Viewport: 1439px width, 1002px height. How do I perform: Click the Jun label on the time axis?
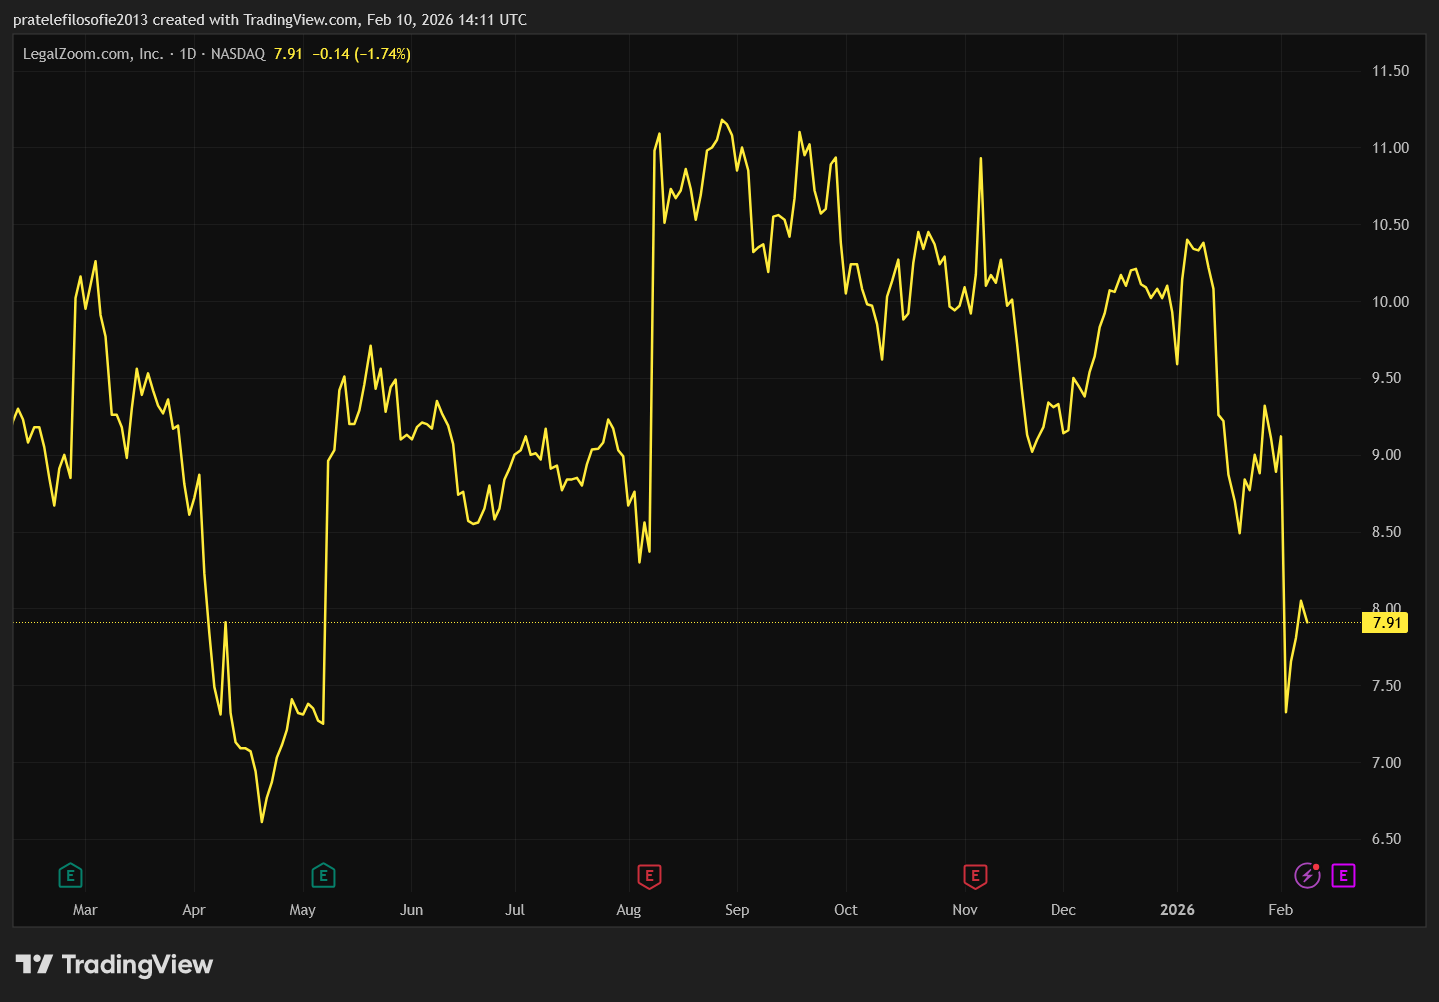(411, 910)
